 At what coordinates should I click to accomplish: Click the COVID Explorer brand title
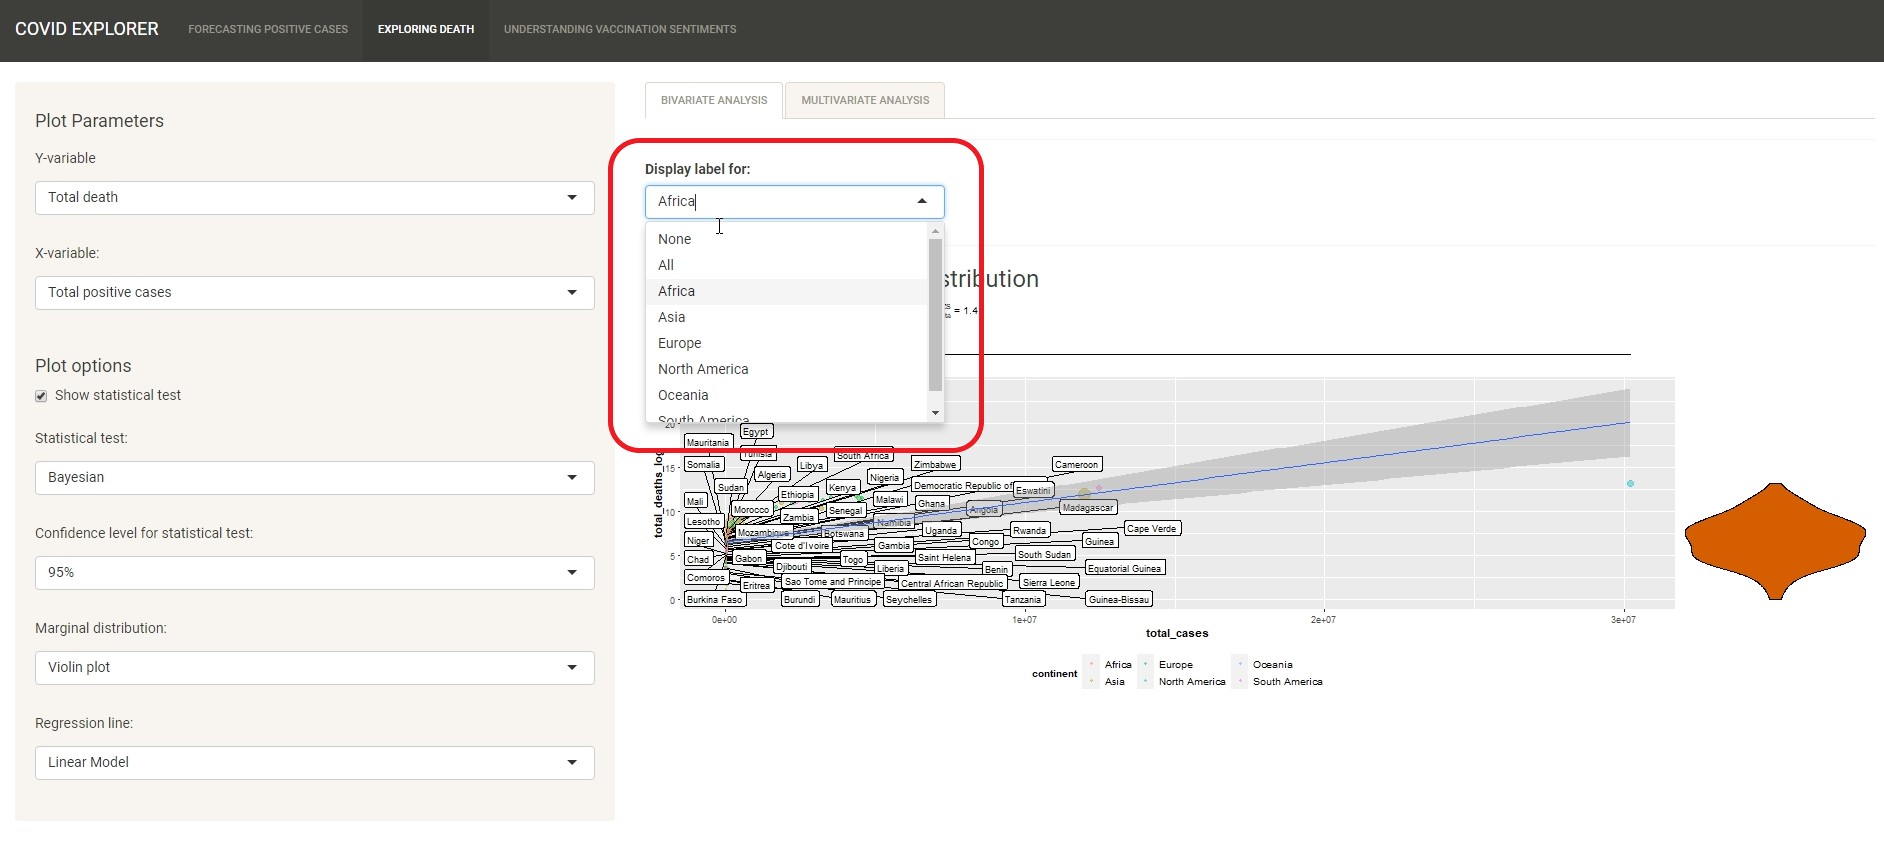pos(87,29)
